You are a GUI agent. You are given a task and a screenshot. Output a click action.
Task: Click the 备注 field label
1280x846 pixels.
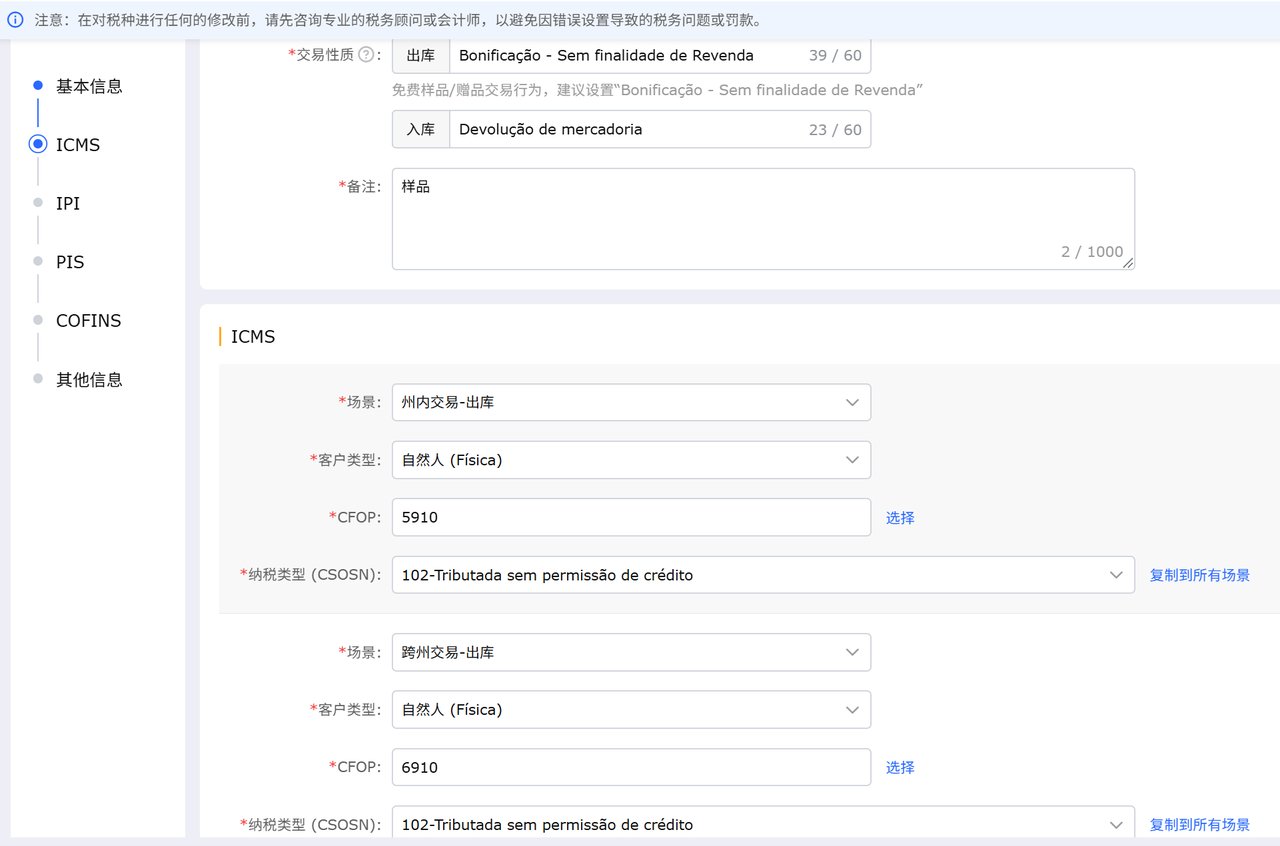coord(359,187)
